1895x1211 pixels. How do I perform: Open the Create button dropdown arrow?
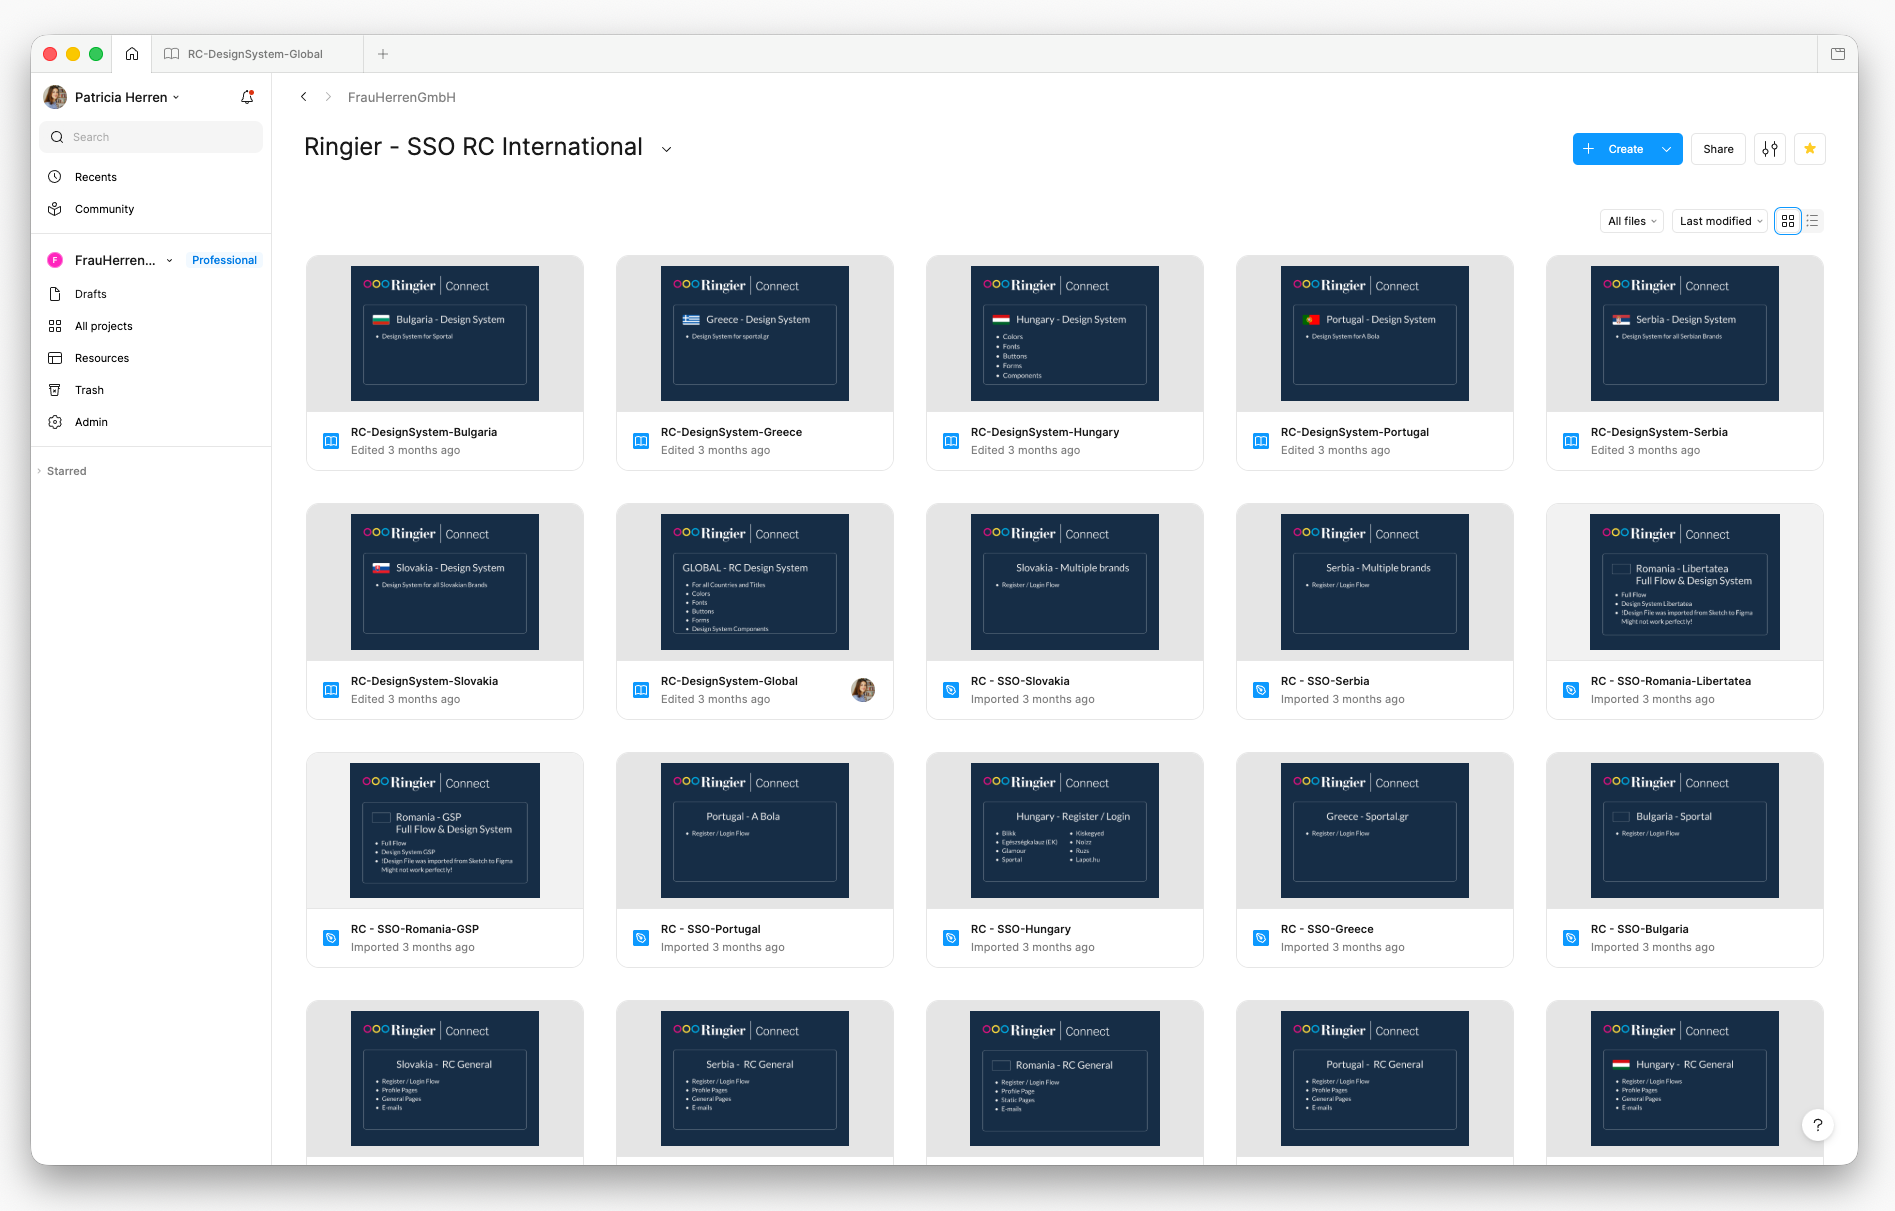1667,149
